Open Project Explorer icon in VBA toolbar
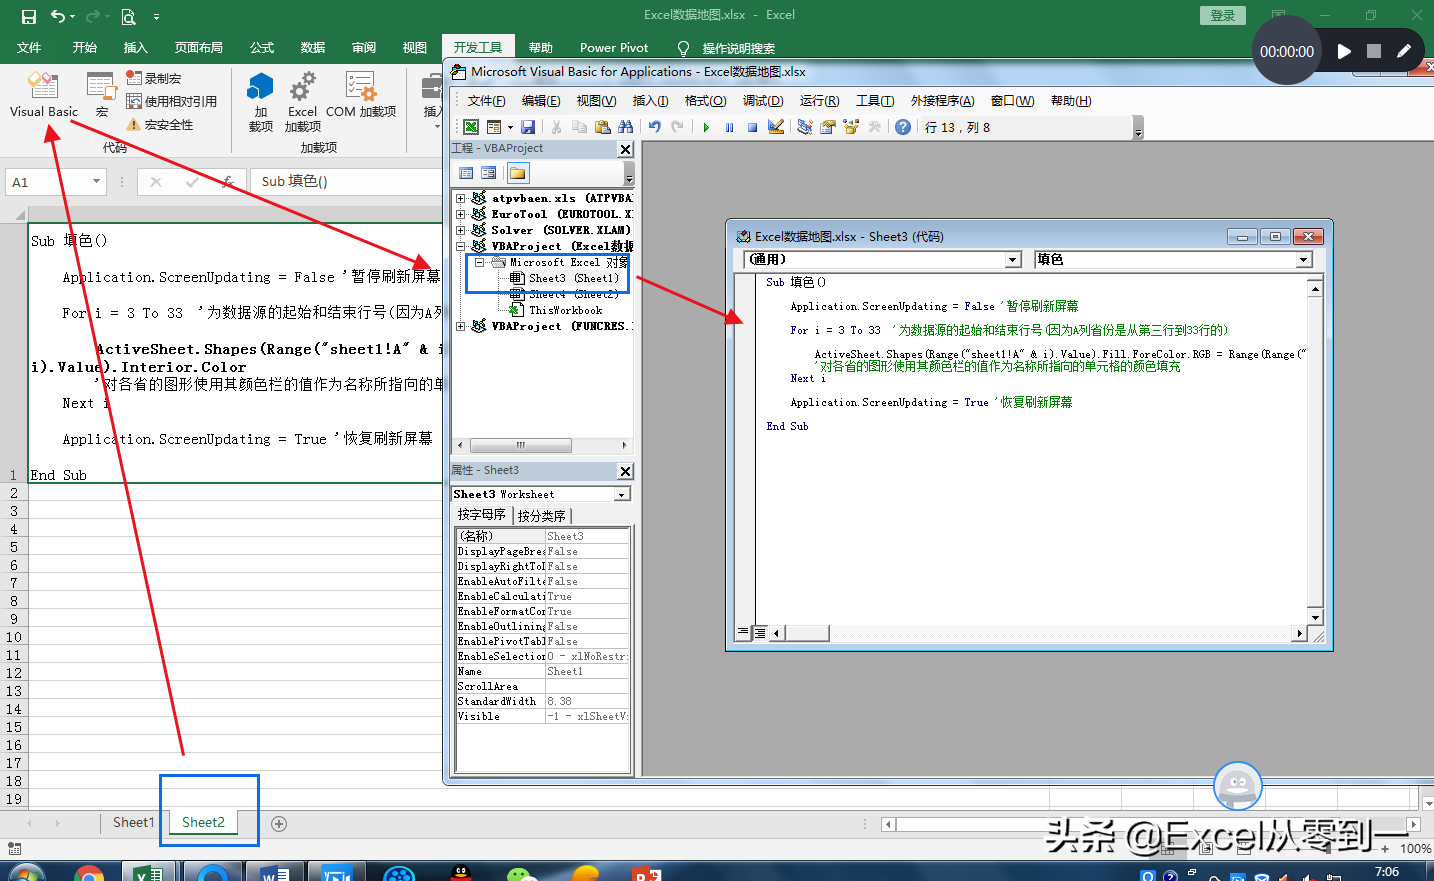Image resolution: width=1434 pixels, height=881 pixels. pos(805,127)
